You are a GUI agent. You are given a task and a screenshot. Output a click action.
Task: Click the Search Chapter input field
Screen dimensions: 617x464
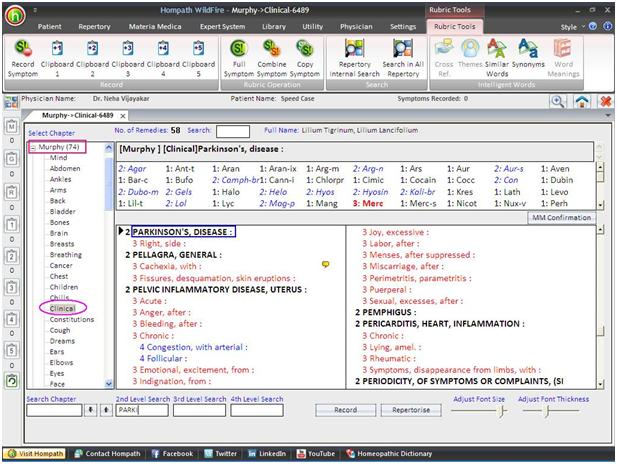pyautogui.click(x=54, y=410)
